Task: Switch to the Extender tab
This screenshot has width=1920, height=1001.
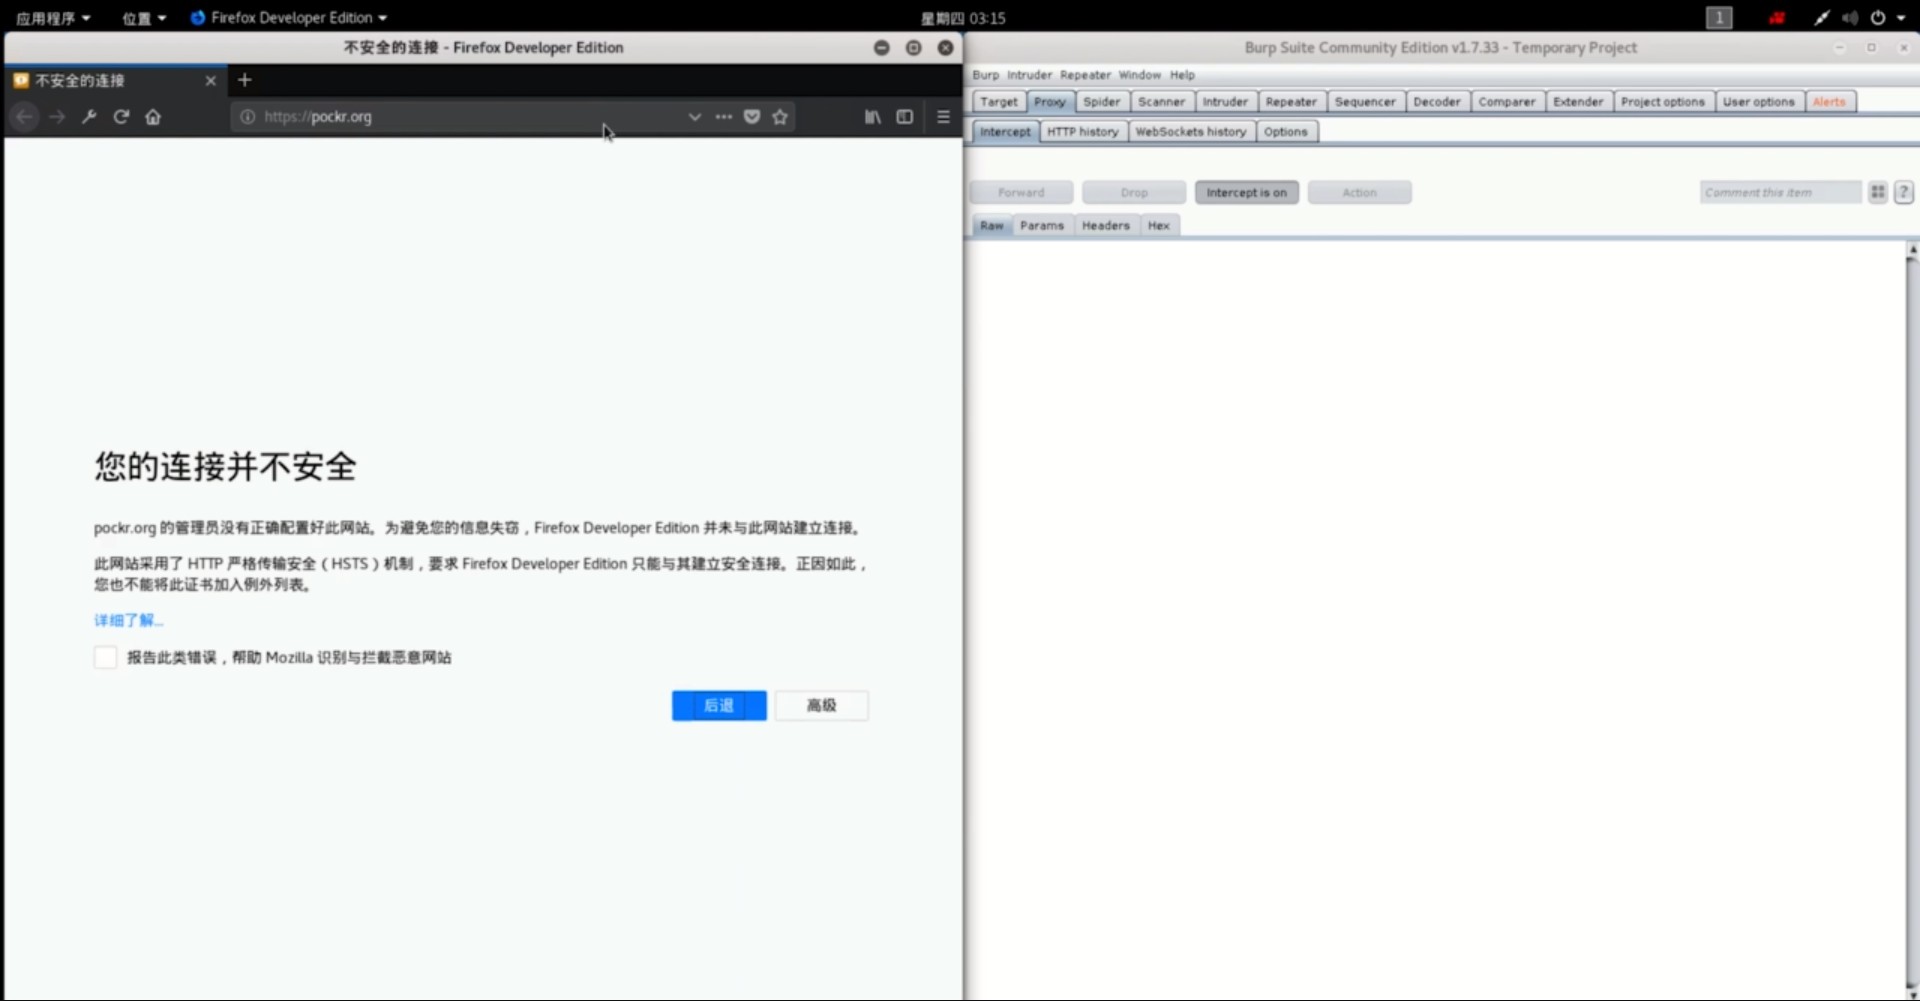Action: coord(1578,102)
